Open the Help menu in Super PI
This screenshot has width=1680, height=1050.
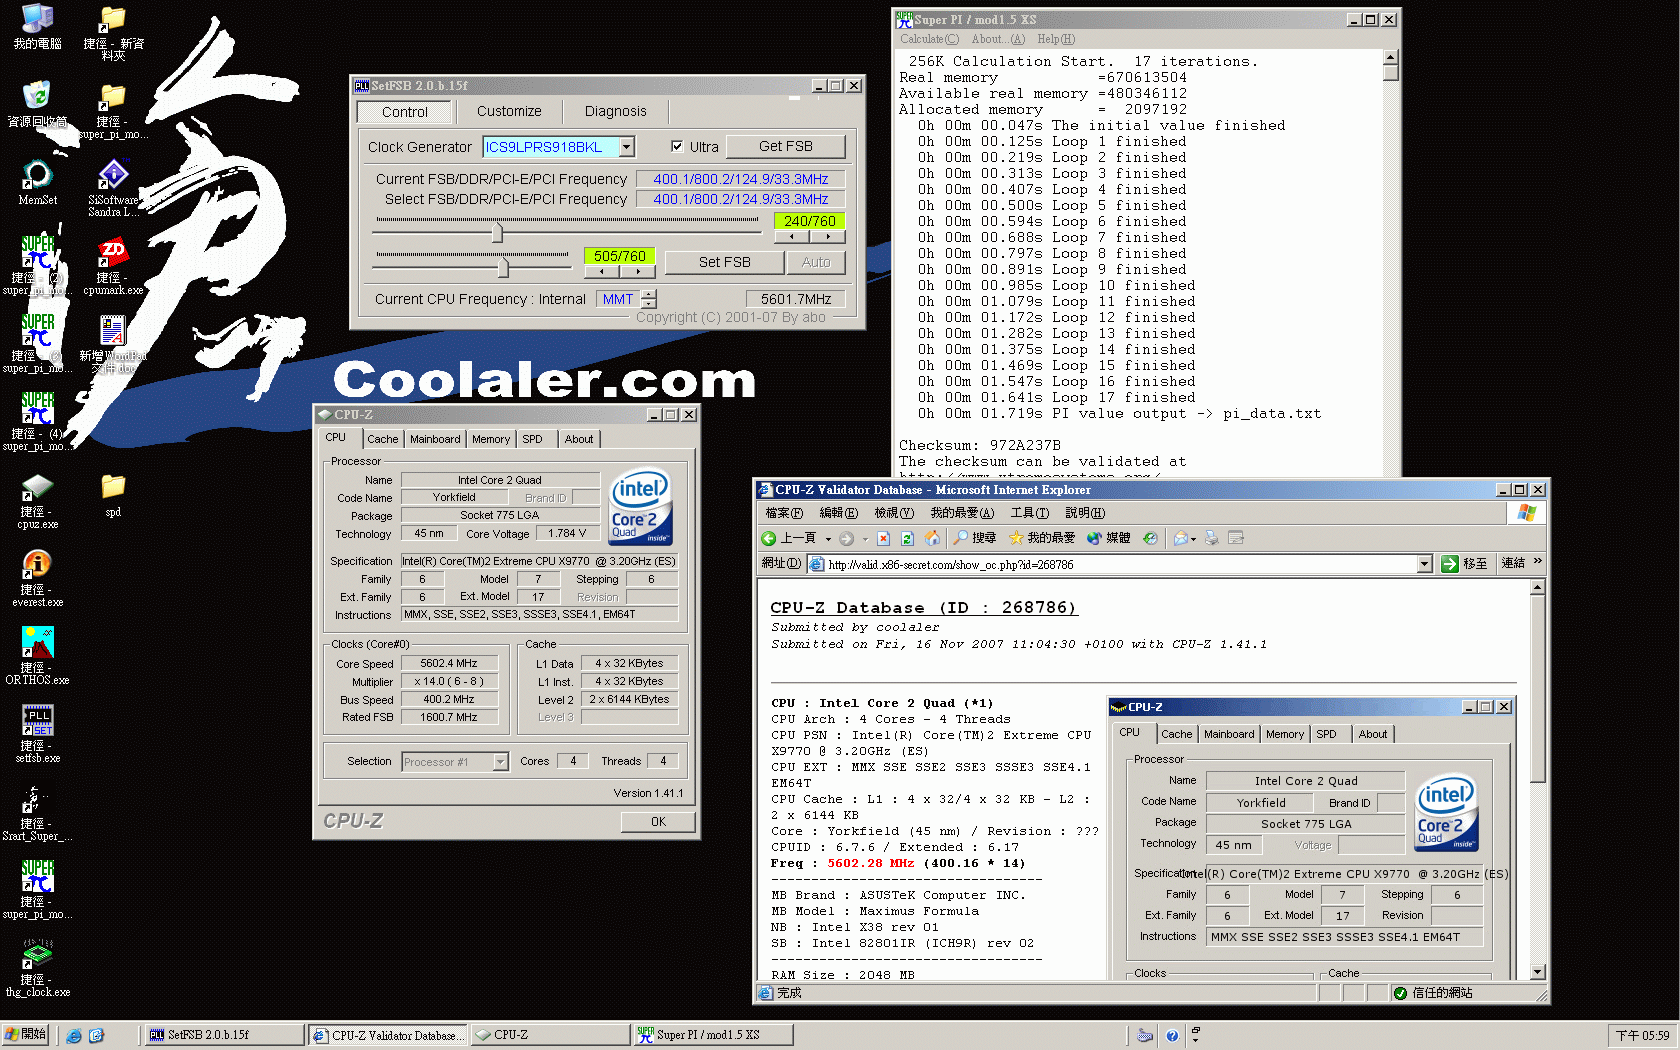click(1056, 39)
